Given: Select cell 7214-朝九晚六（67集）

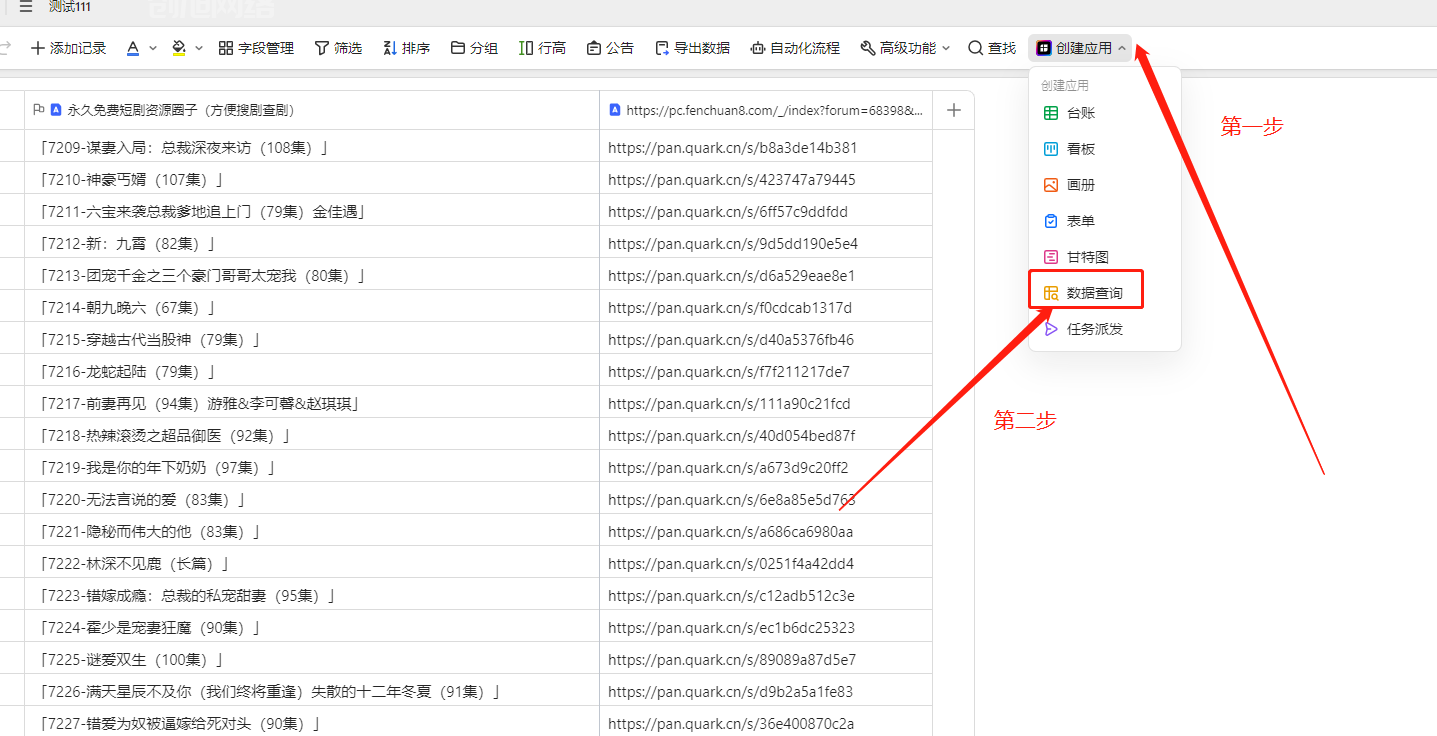Looking at the screenshot, I should pyautogui.click(x=312, y=308).
